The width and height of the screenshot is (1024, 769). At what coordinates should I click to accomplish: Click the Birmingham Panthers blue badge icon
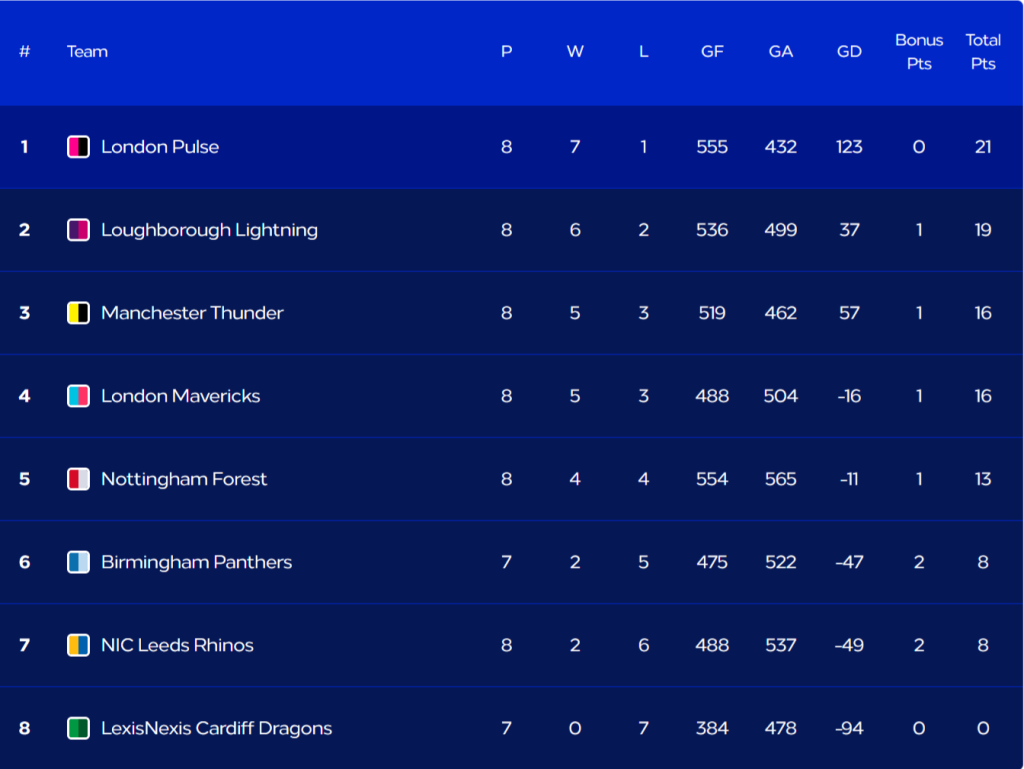78,562
